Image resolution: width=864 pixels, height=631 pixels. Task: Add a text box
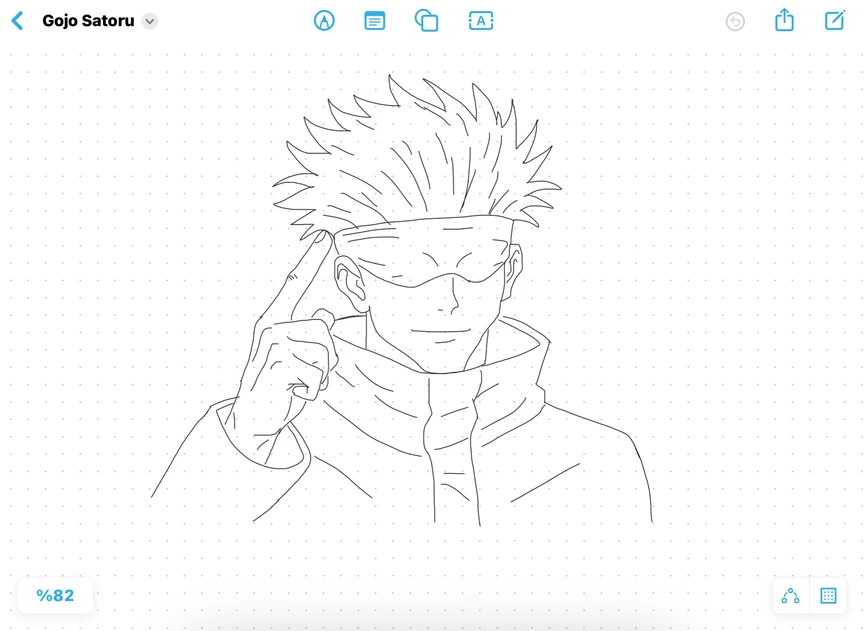pyautogui.click(x=481, y=21)
